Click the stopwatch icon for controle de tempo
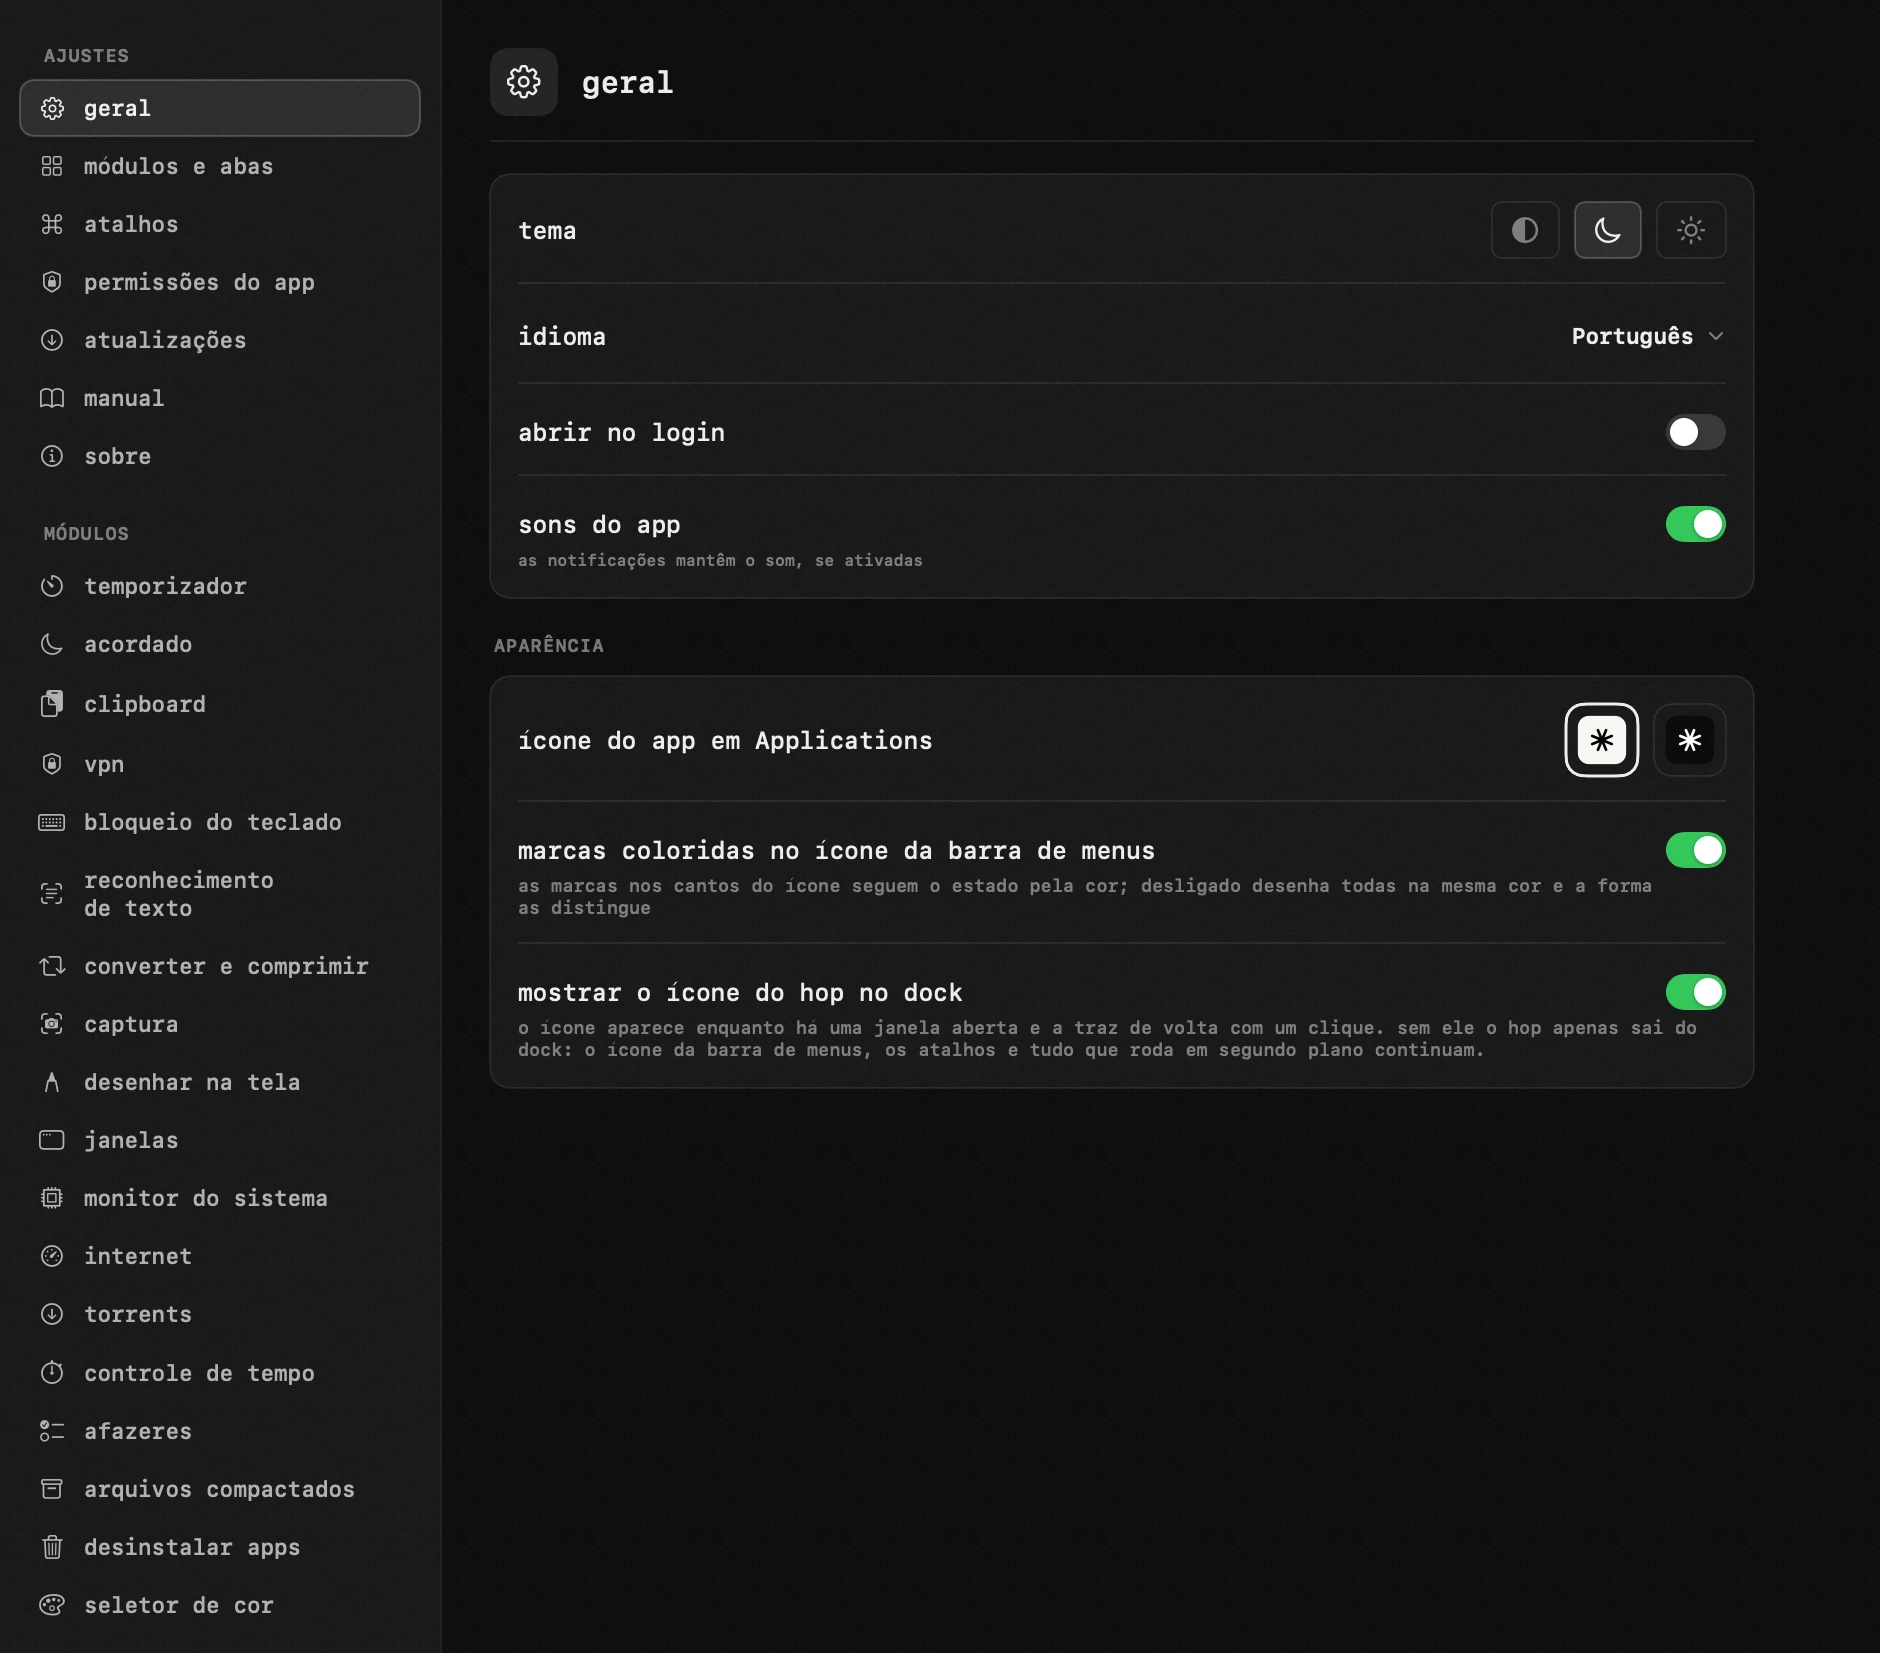Image resolution: width=1880 pixels, height=1653 pixels. (52, 1373)
